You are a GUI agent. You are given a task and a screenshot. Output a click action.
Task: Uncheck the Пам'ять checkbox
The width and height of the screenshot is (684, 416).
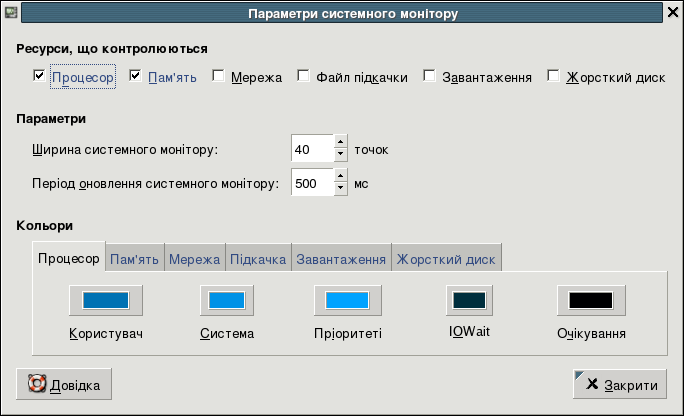[x=136, y=76]
